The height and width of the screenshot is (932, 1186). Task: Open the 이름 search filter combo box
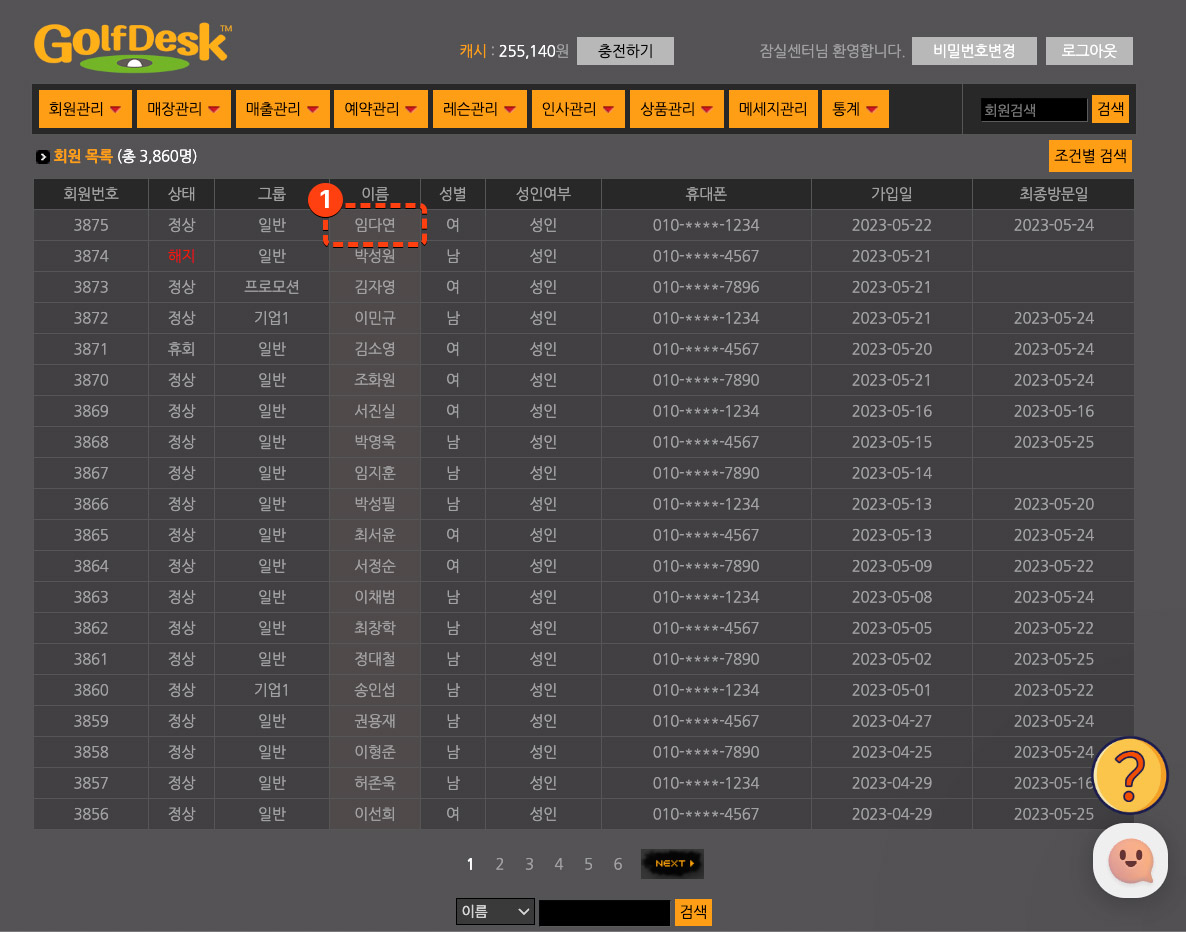(495, 912)
